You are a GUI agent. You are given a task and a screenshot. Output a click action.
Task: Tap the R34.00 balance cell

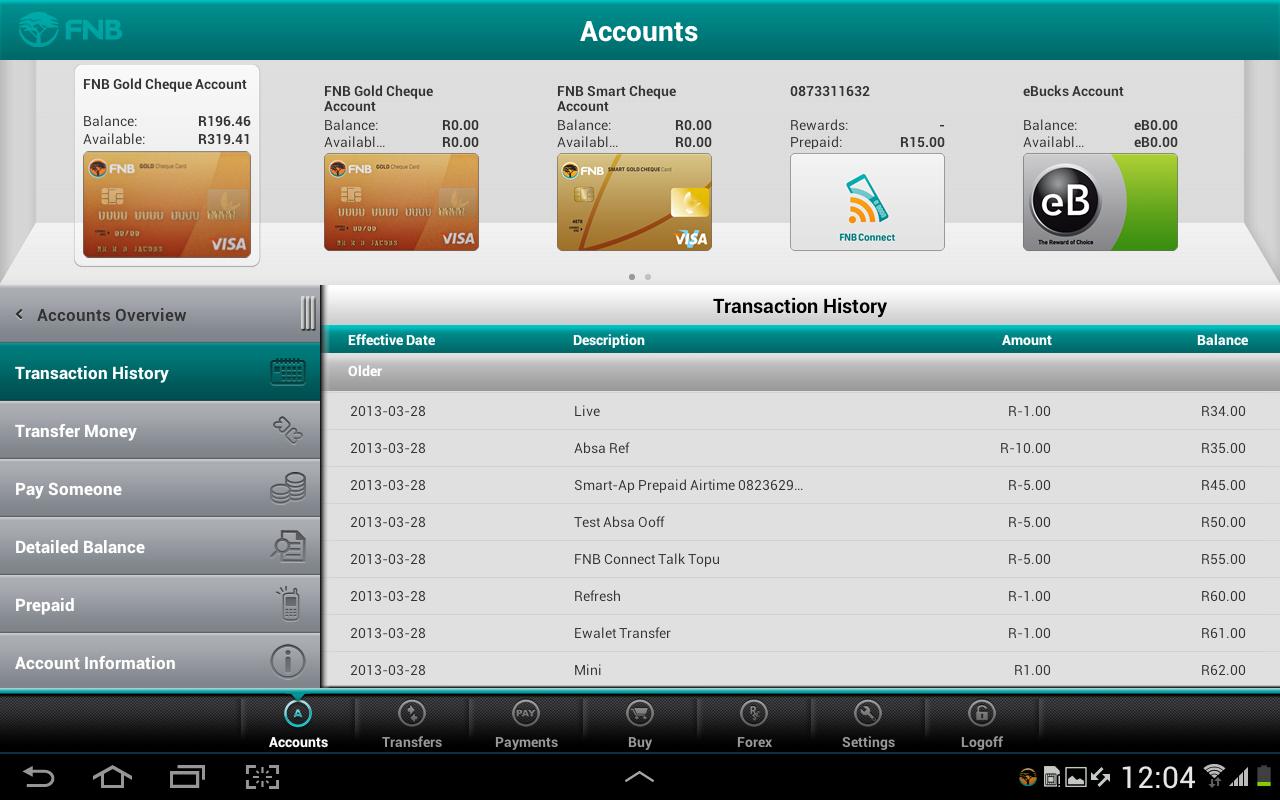[1223, 411]
